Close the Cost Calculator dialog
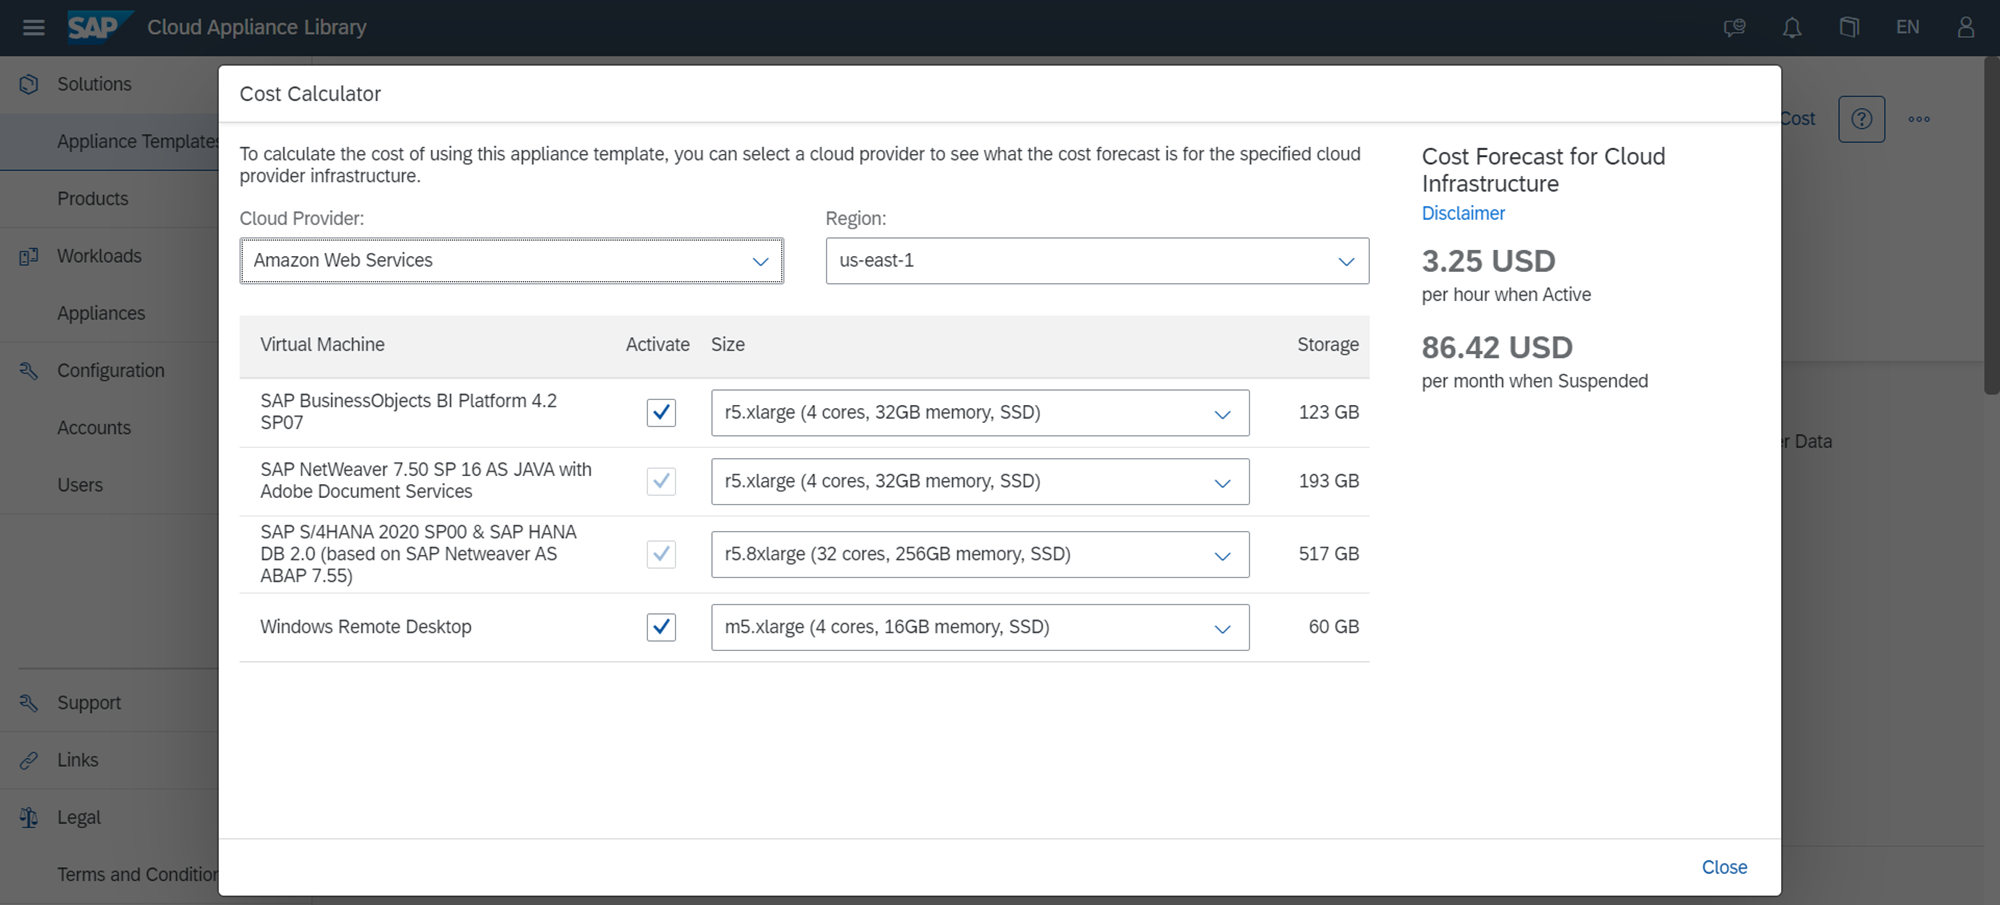Viewport: 2000px width, 905px height. point(1724,867)
